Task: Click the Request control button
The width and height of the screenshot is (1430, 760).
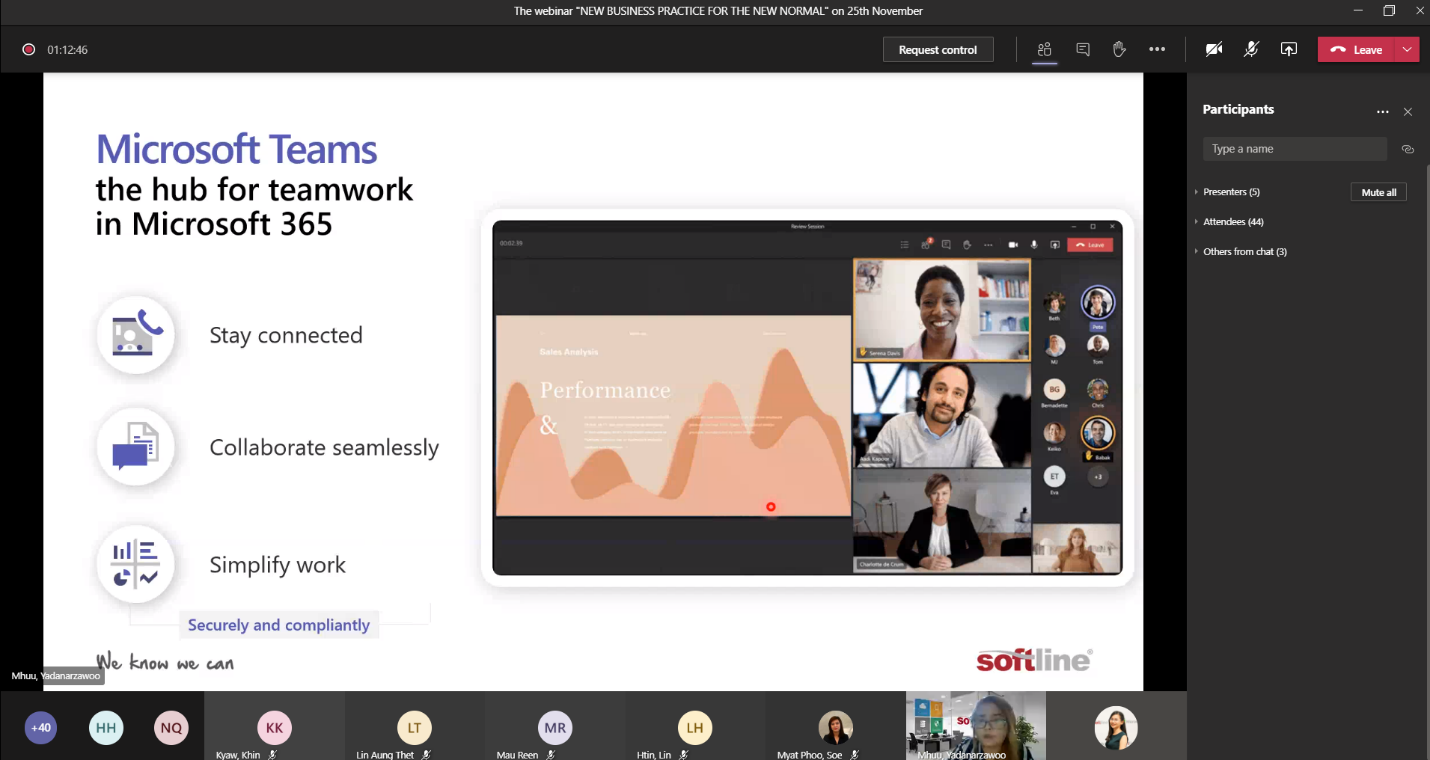Action: point(938,49)
